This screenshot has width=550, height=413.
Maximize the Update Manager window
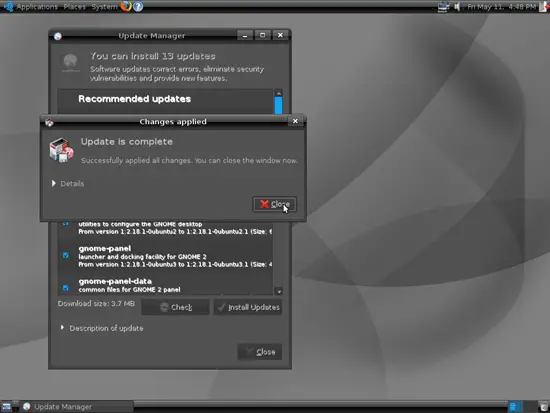tap(262, 35)
